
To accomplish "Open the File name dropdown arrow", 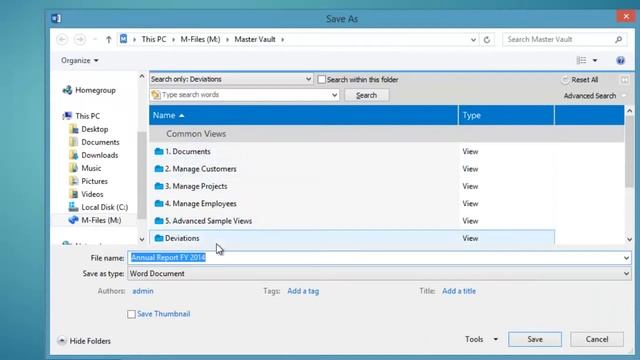I will [626, 258].
